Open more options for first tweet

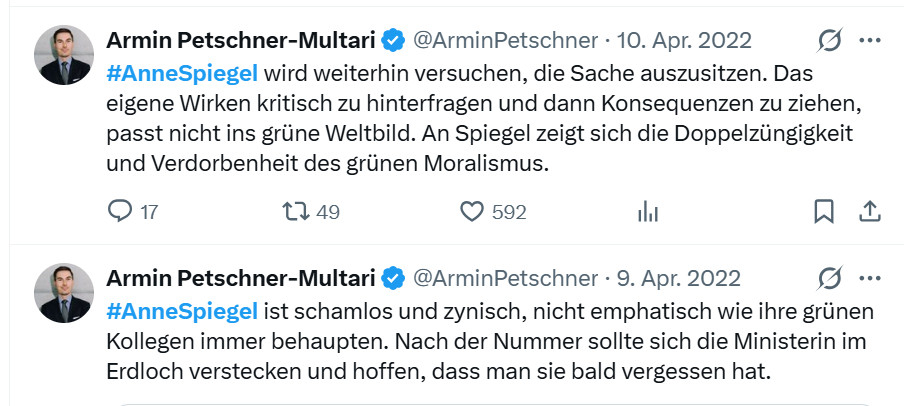pyautogui.click(x=870, y=40)
